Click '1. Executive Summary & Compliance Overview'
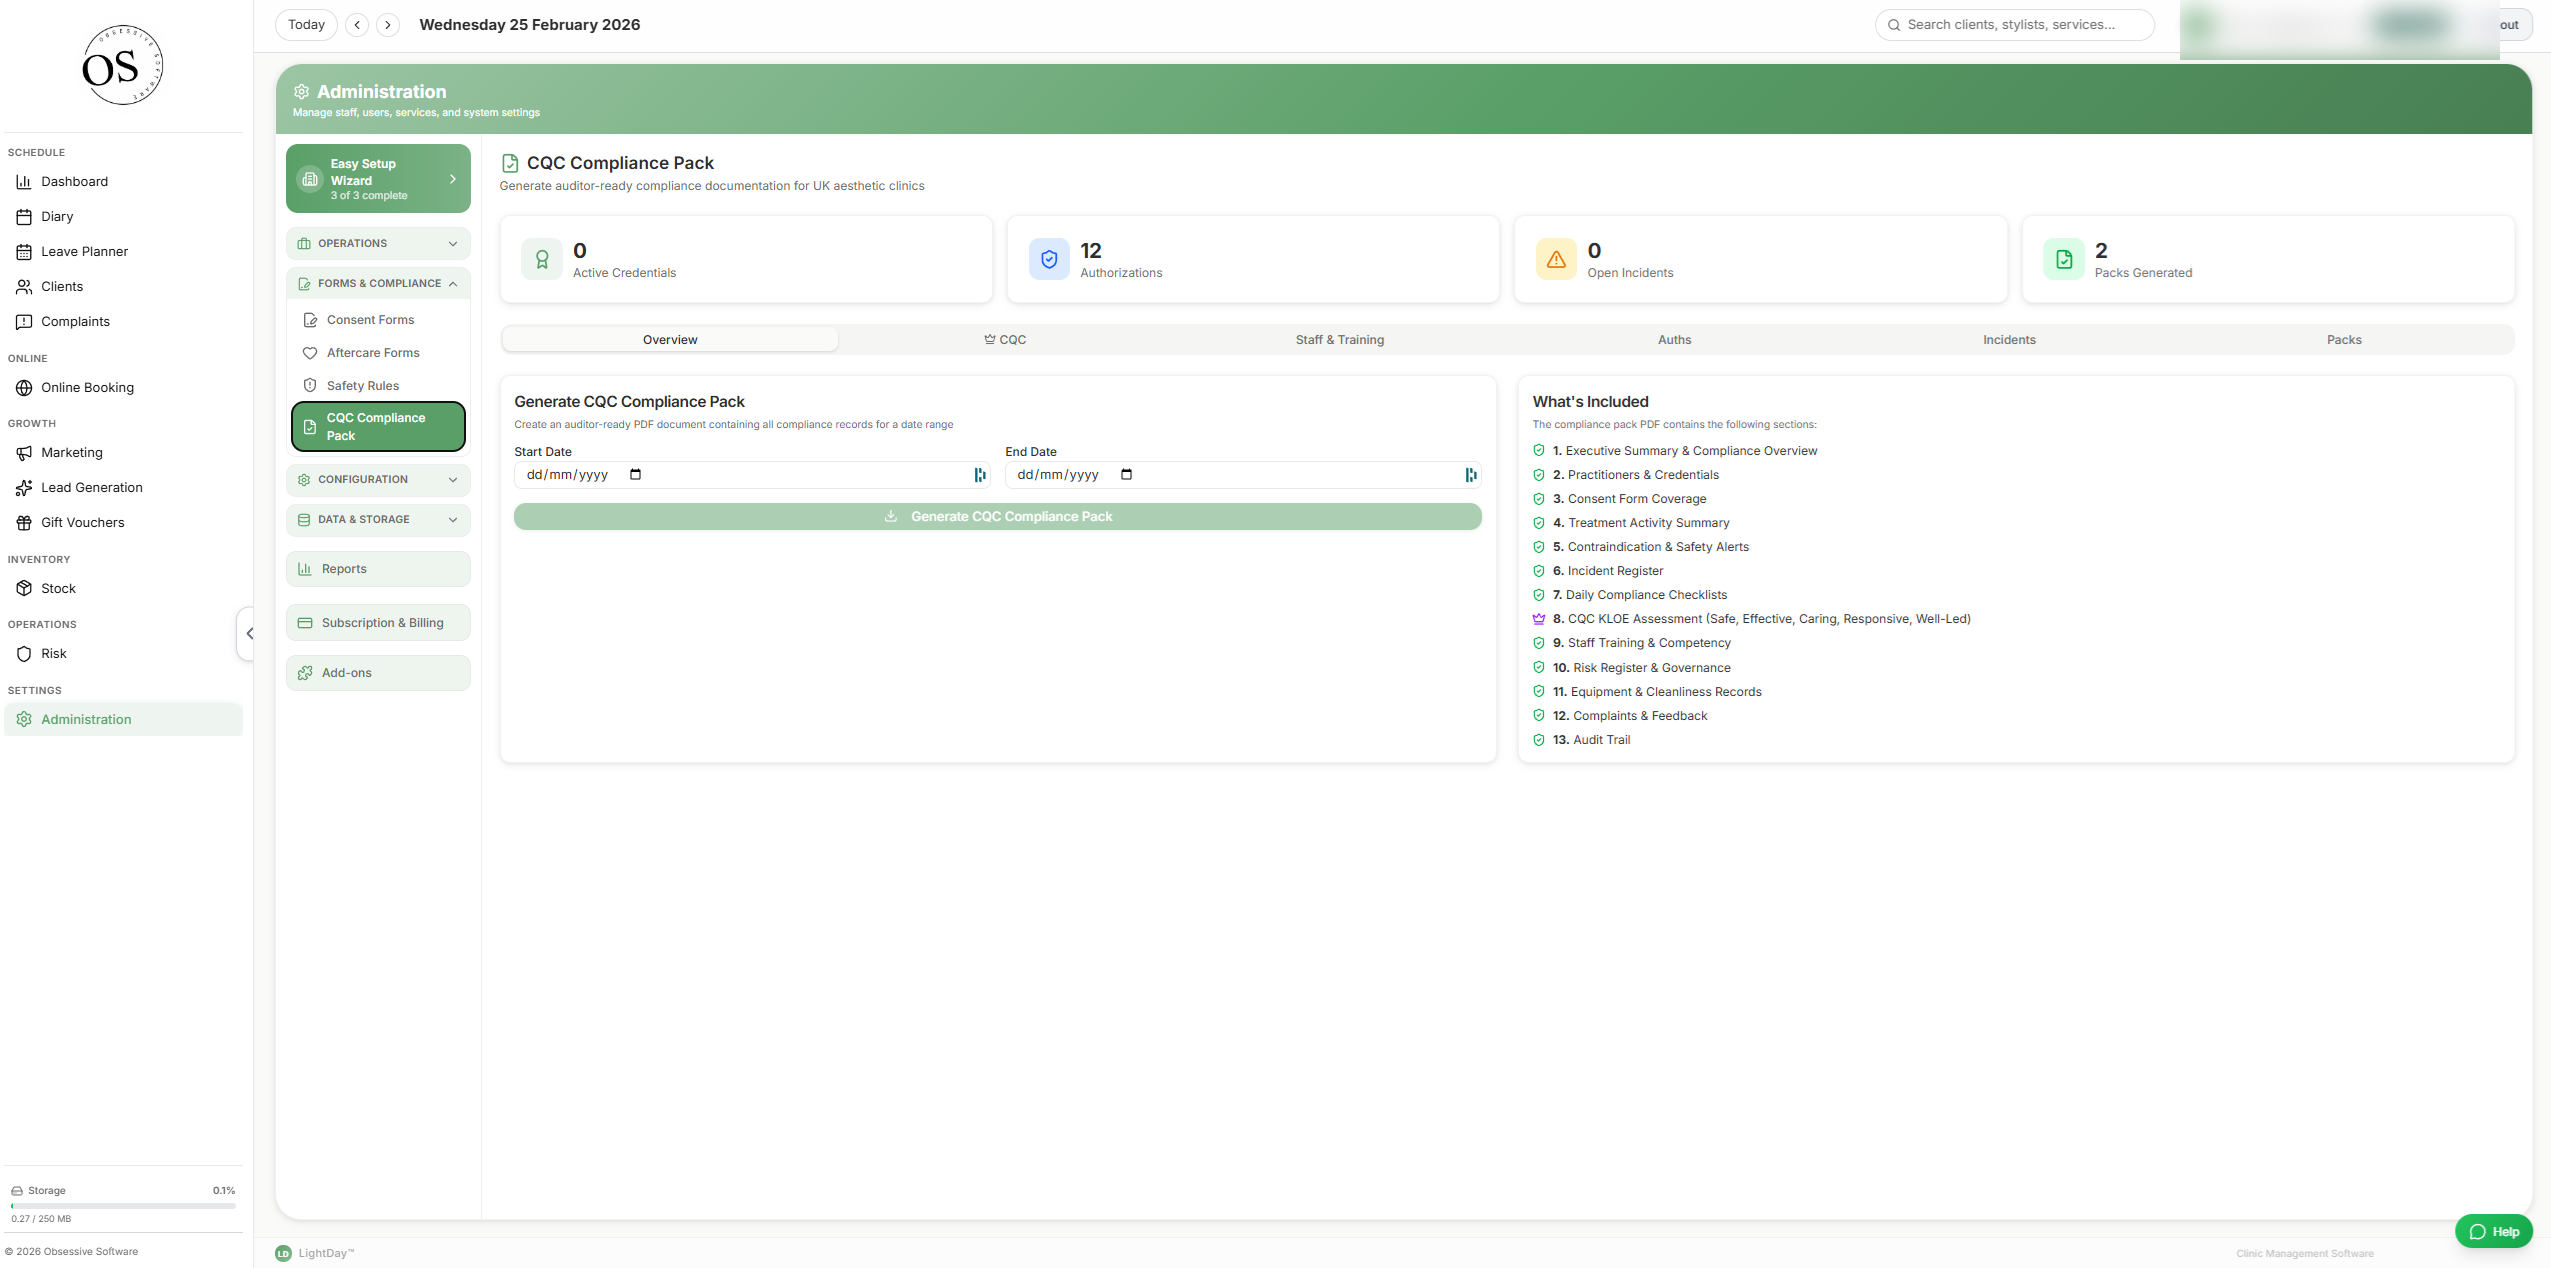Image resolution: width=2551 pixels, height=1268 pixels. click(x=1685, y=451)
